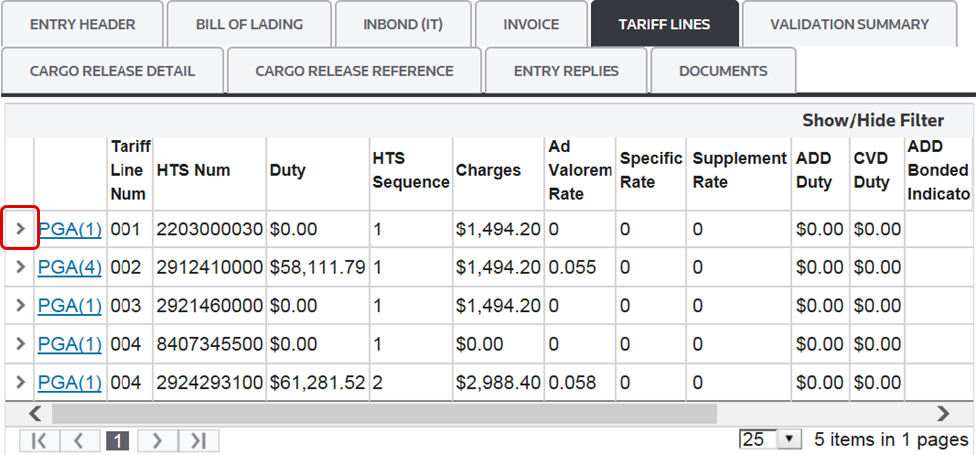
Task: Switch to the Entry Header tab
Action: click(82, 24)
